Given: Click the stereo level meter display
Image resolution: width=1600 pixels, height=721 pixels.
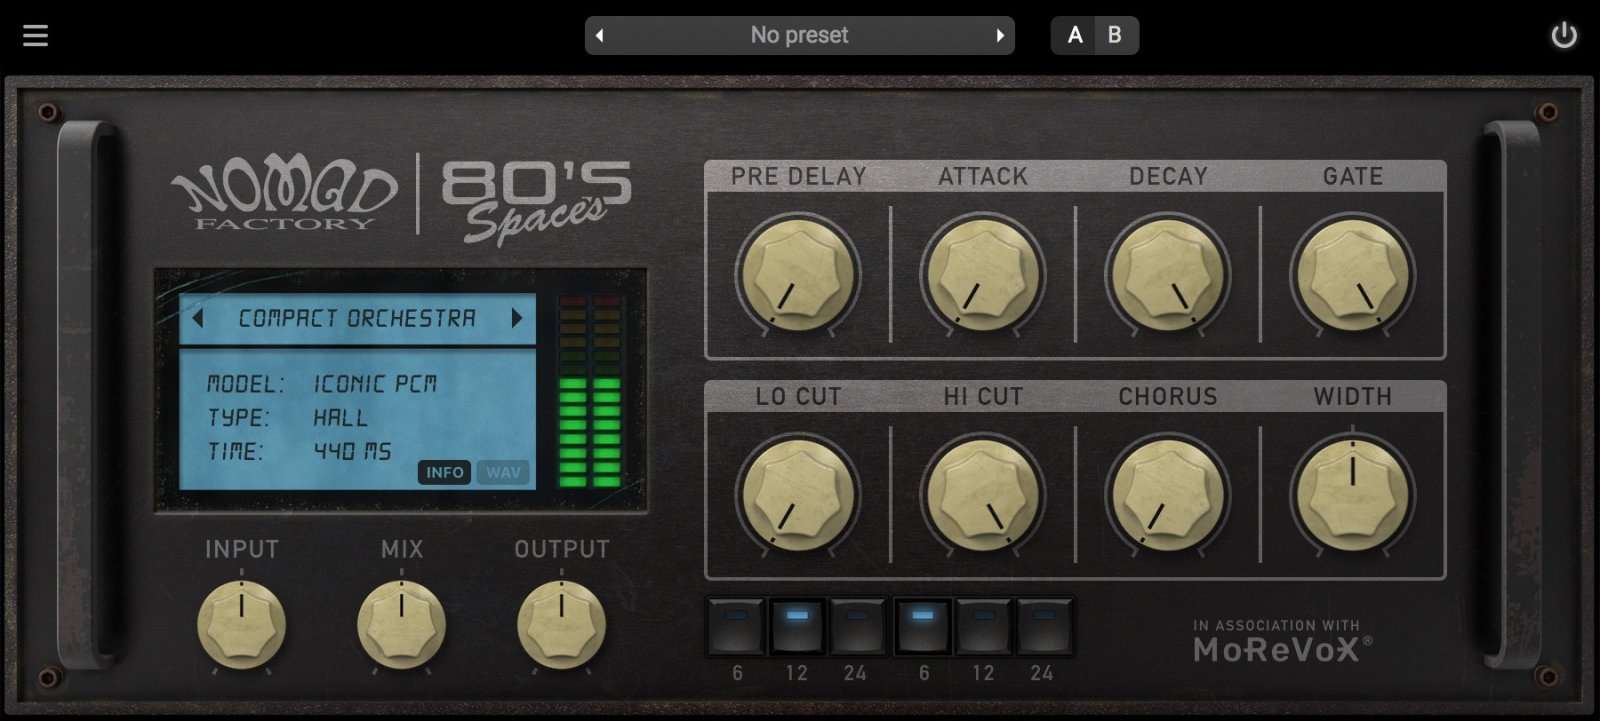Looking at the screenshot, I should tap(590, 391).
